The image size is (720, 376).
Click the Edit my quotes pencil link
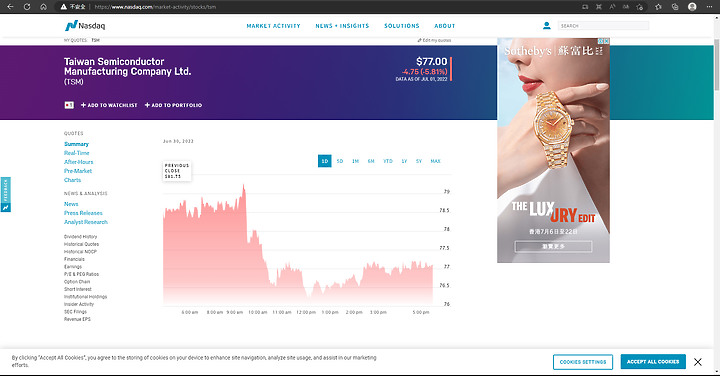434,40
